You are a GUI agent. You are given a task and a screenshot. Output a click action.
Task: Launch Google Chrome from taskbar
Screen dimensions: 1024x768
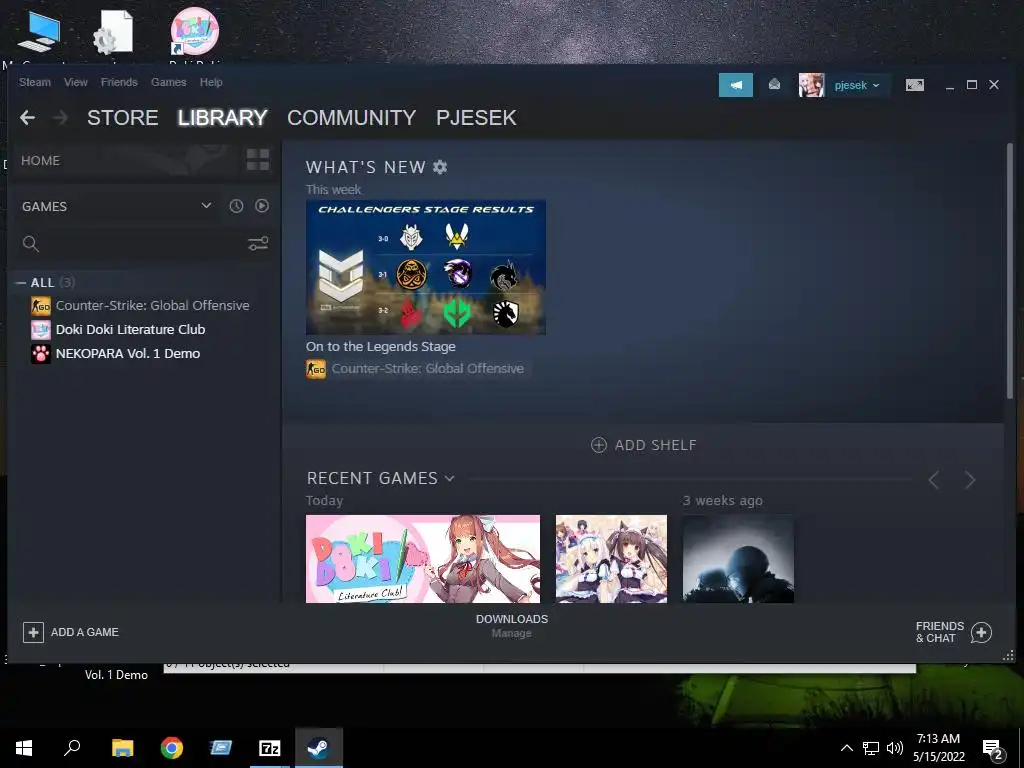tap(172, 748)
